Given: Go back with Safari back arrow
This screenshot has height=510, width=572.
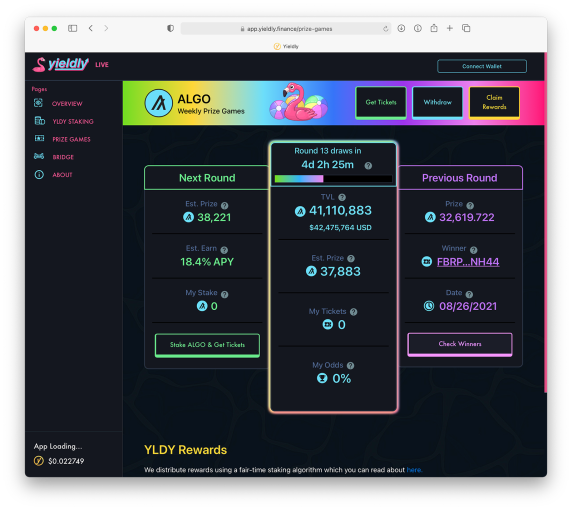Looking at the screenshot, I should (x=91, y=28).
